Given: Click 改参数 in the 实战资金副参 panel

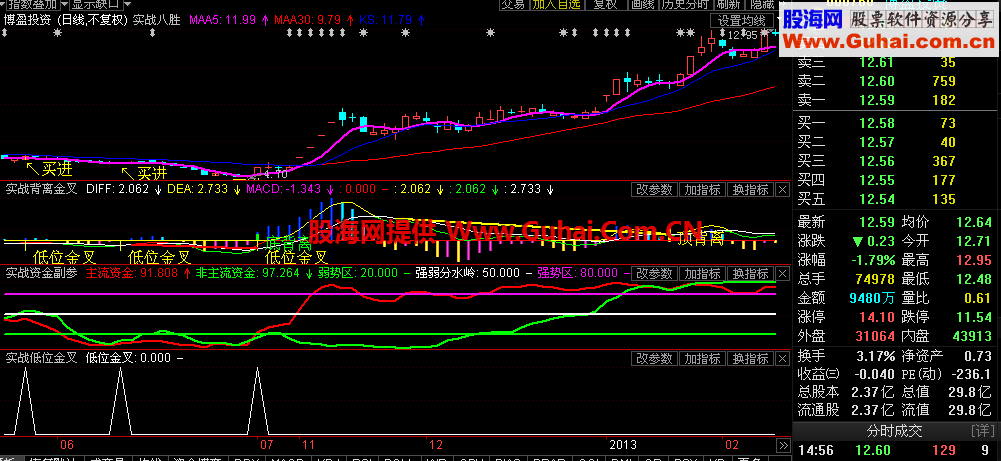Looking at the screenshot, I should [x=654, y=273].
